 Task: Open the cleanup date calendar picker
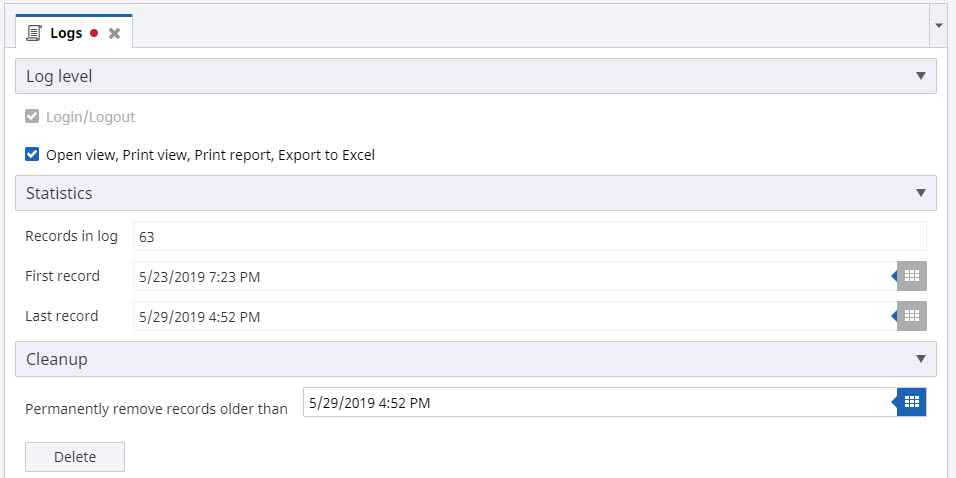(911, 402)
